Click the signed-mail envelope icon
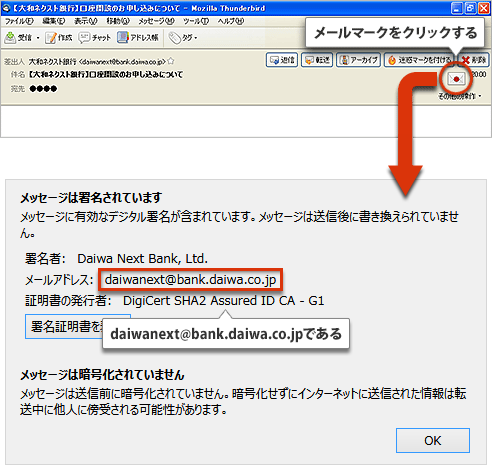Image resolution: width=492 pixels, height=465 pixels. coord(456,79)
